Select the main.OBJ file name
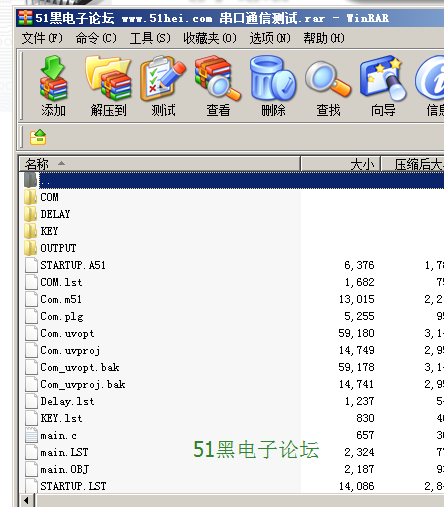 point(64,469)
